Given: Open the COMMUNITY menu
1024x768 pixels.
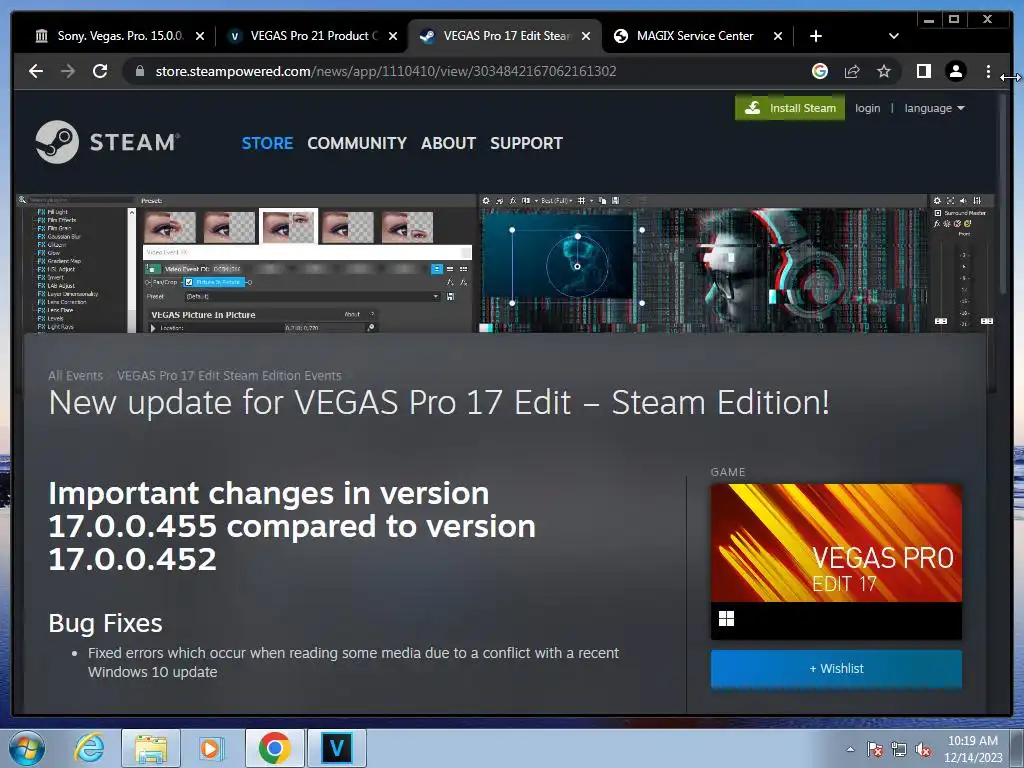Looking at the screenshot, I should coord(357,143).
